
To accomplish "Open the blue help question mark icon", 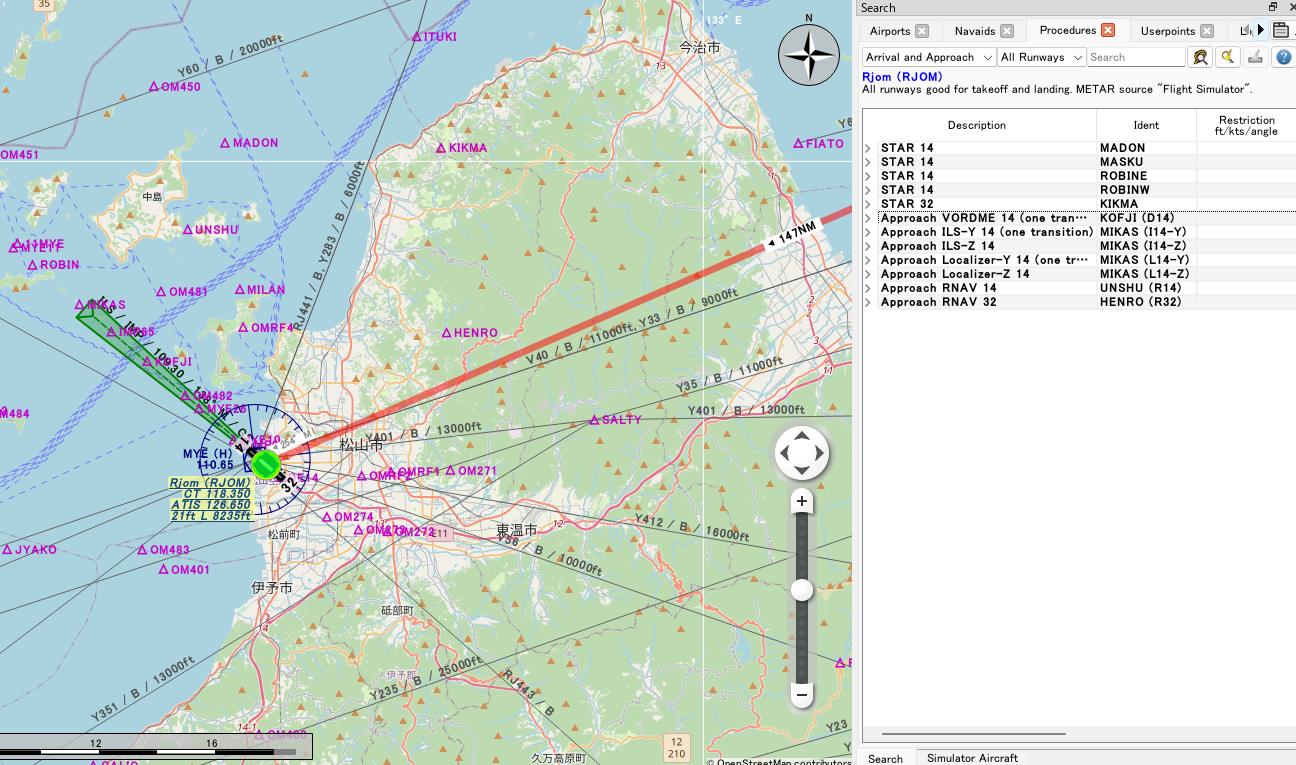I will pyautogui.click(x=1283, y=57).
